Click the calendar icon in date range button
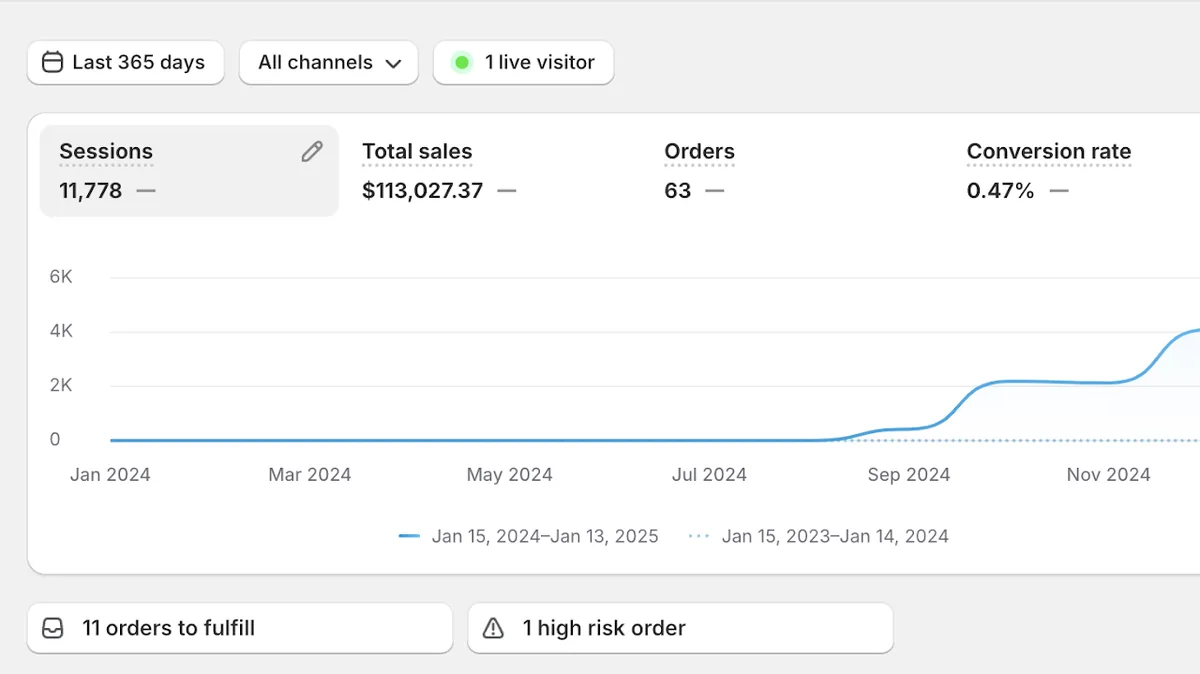Screen dimensions: 1200x674 (x=52, y=62)
